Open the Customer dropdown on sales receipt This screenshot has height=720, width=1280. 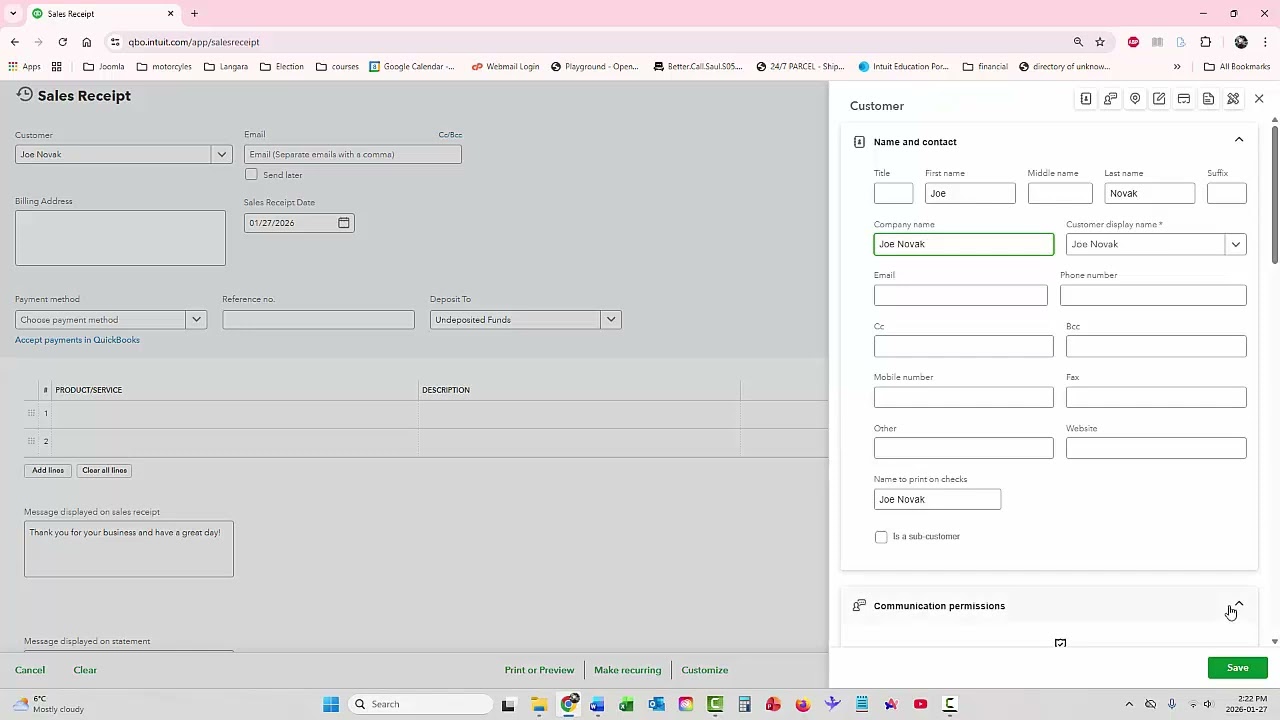click(222, 154)
